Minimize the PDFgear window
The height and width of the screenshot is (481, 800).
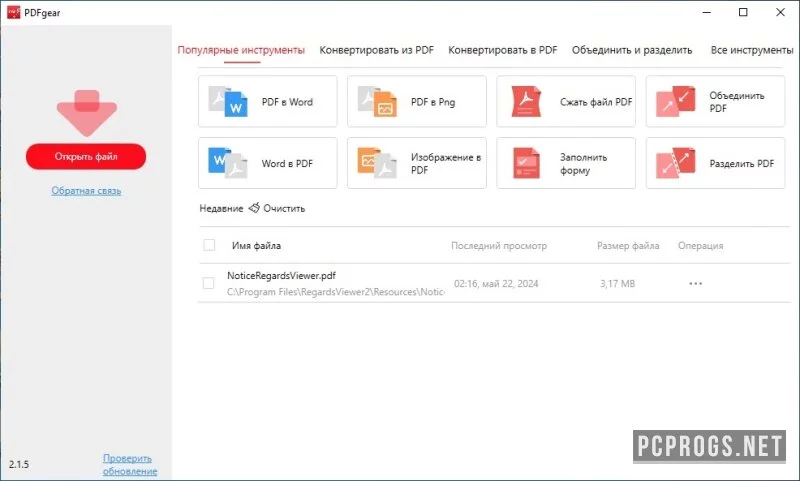[707, 12]
